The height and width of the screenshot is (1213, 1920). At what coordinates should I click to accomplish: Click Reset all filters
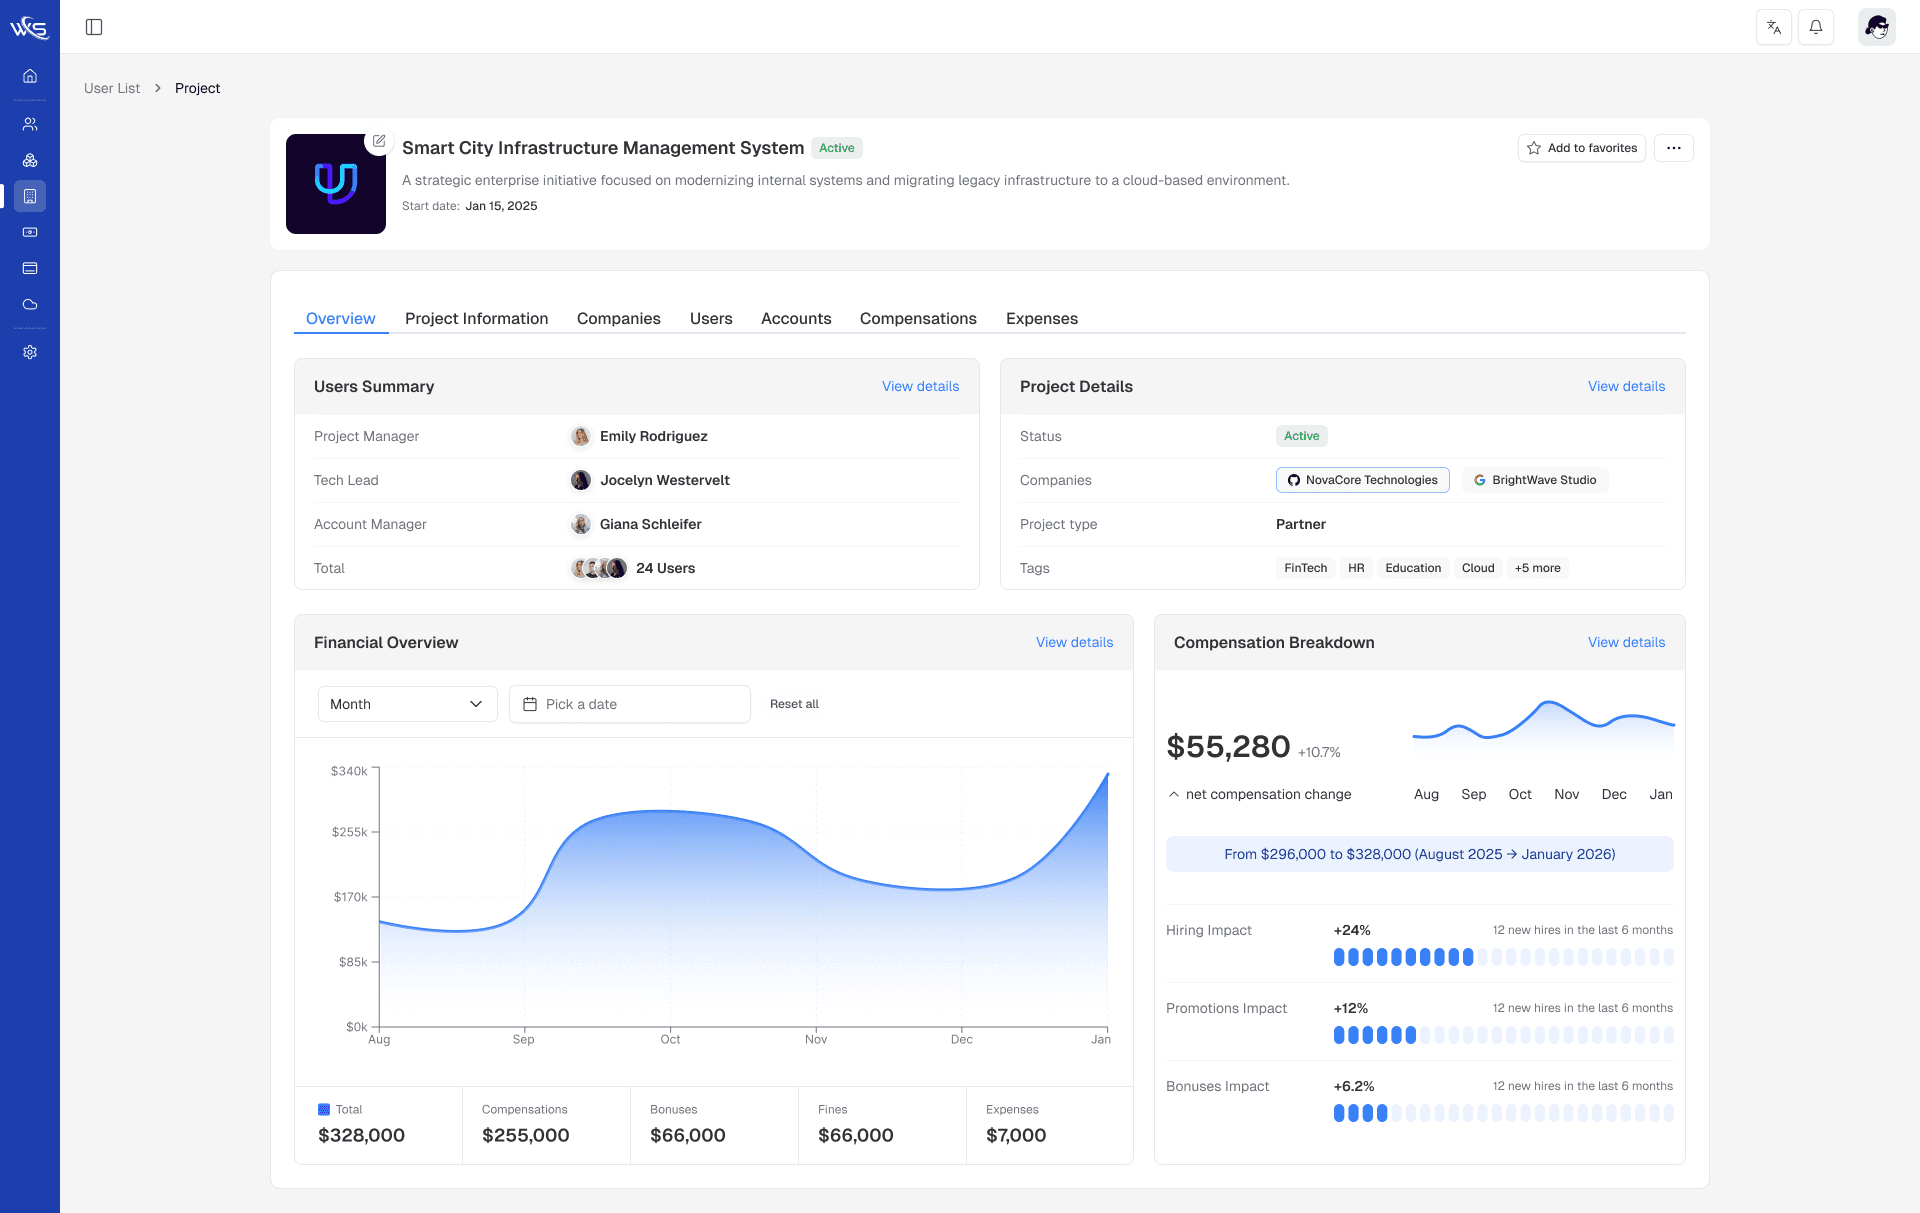794,704
